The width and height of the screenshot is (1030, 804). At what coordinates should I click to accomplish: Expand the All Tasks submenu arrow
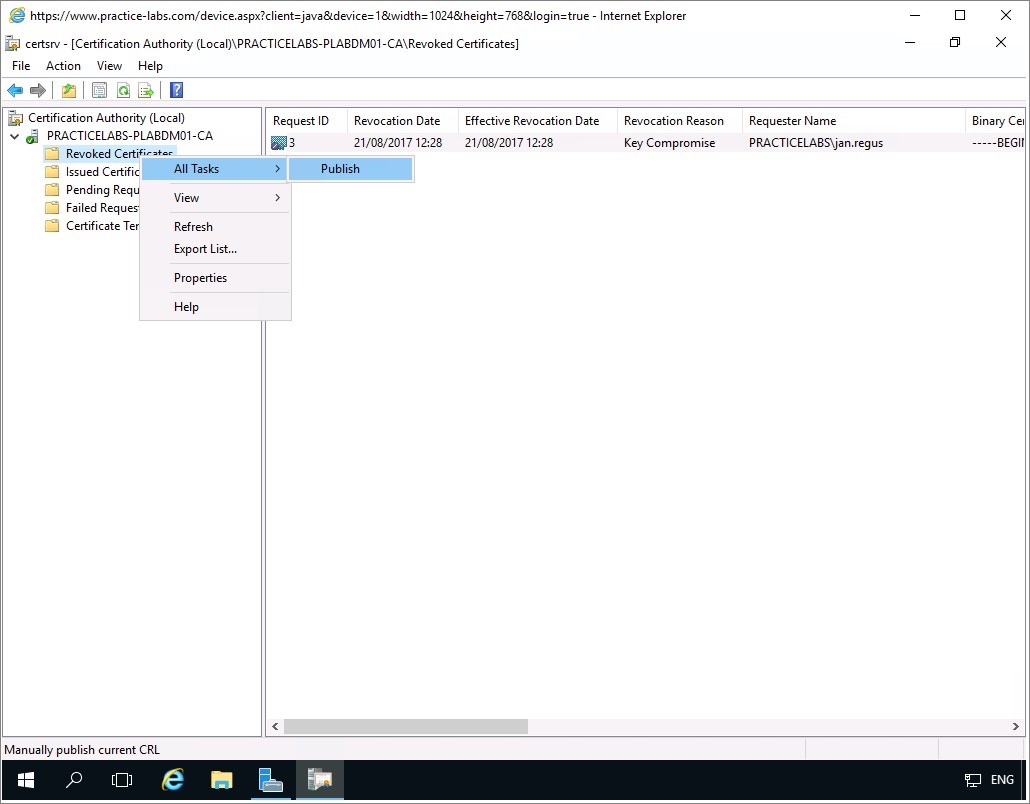coord(278,169)
